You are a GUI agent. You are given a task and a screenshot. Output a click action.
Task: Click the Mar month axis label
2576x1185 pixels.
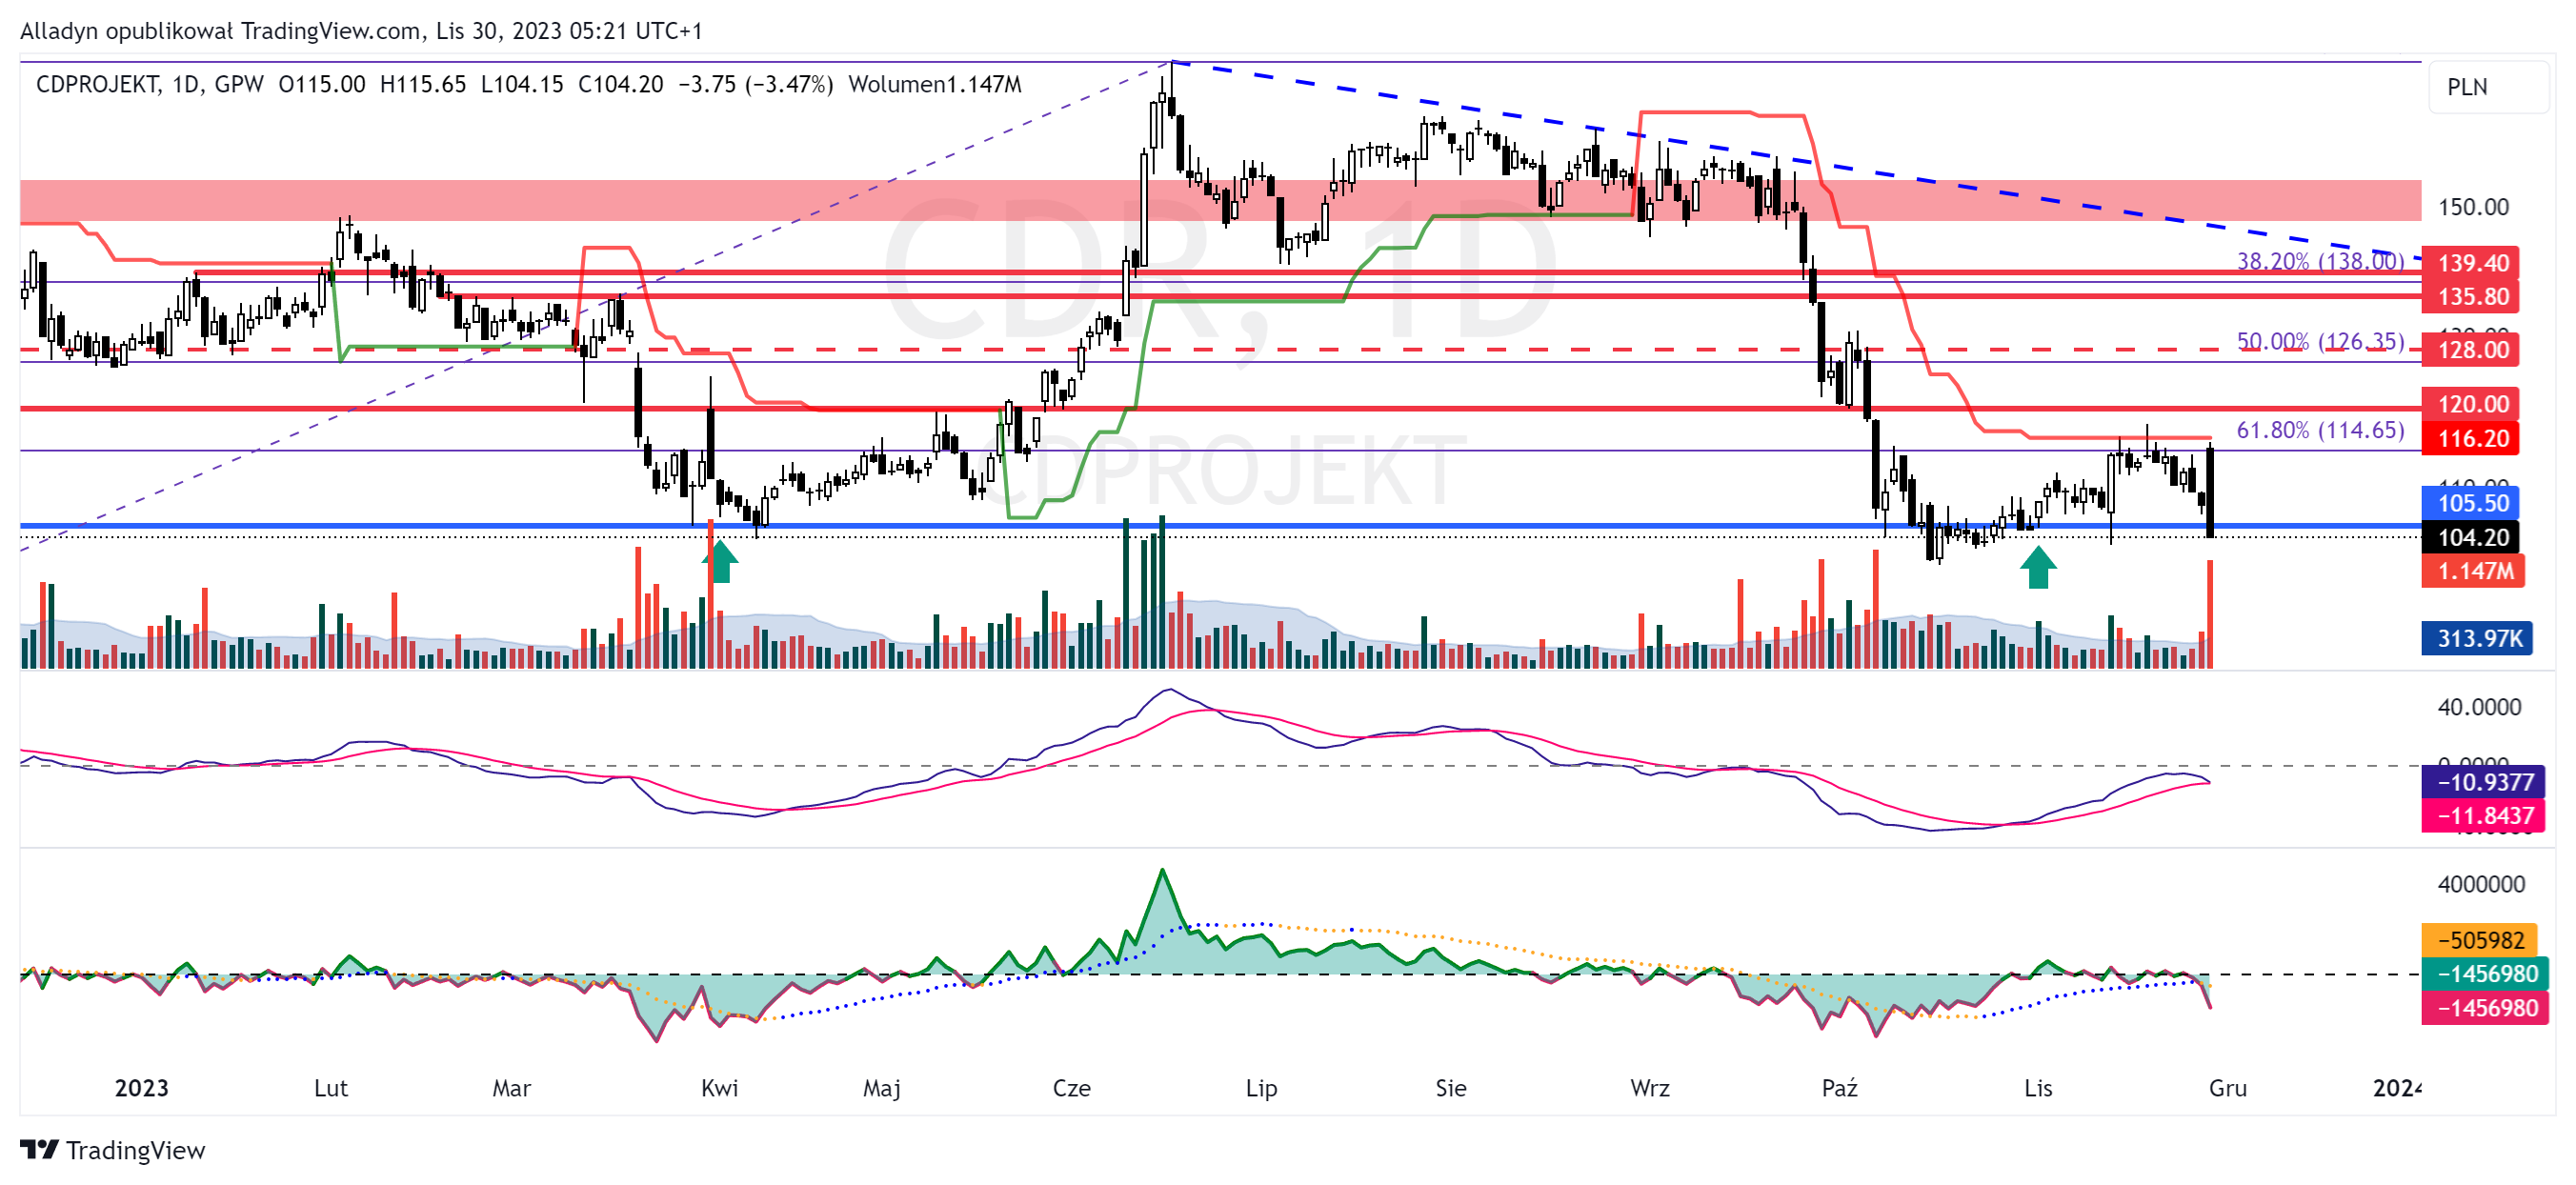pos(512,1089)
